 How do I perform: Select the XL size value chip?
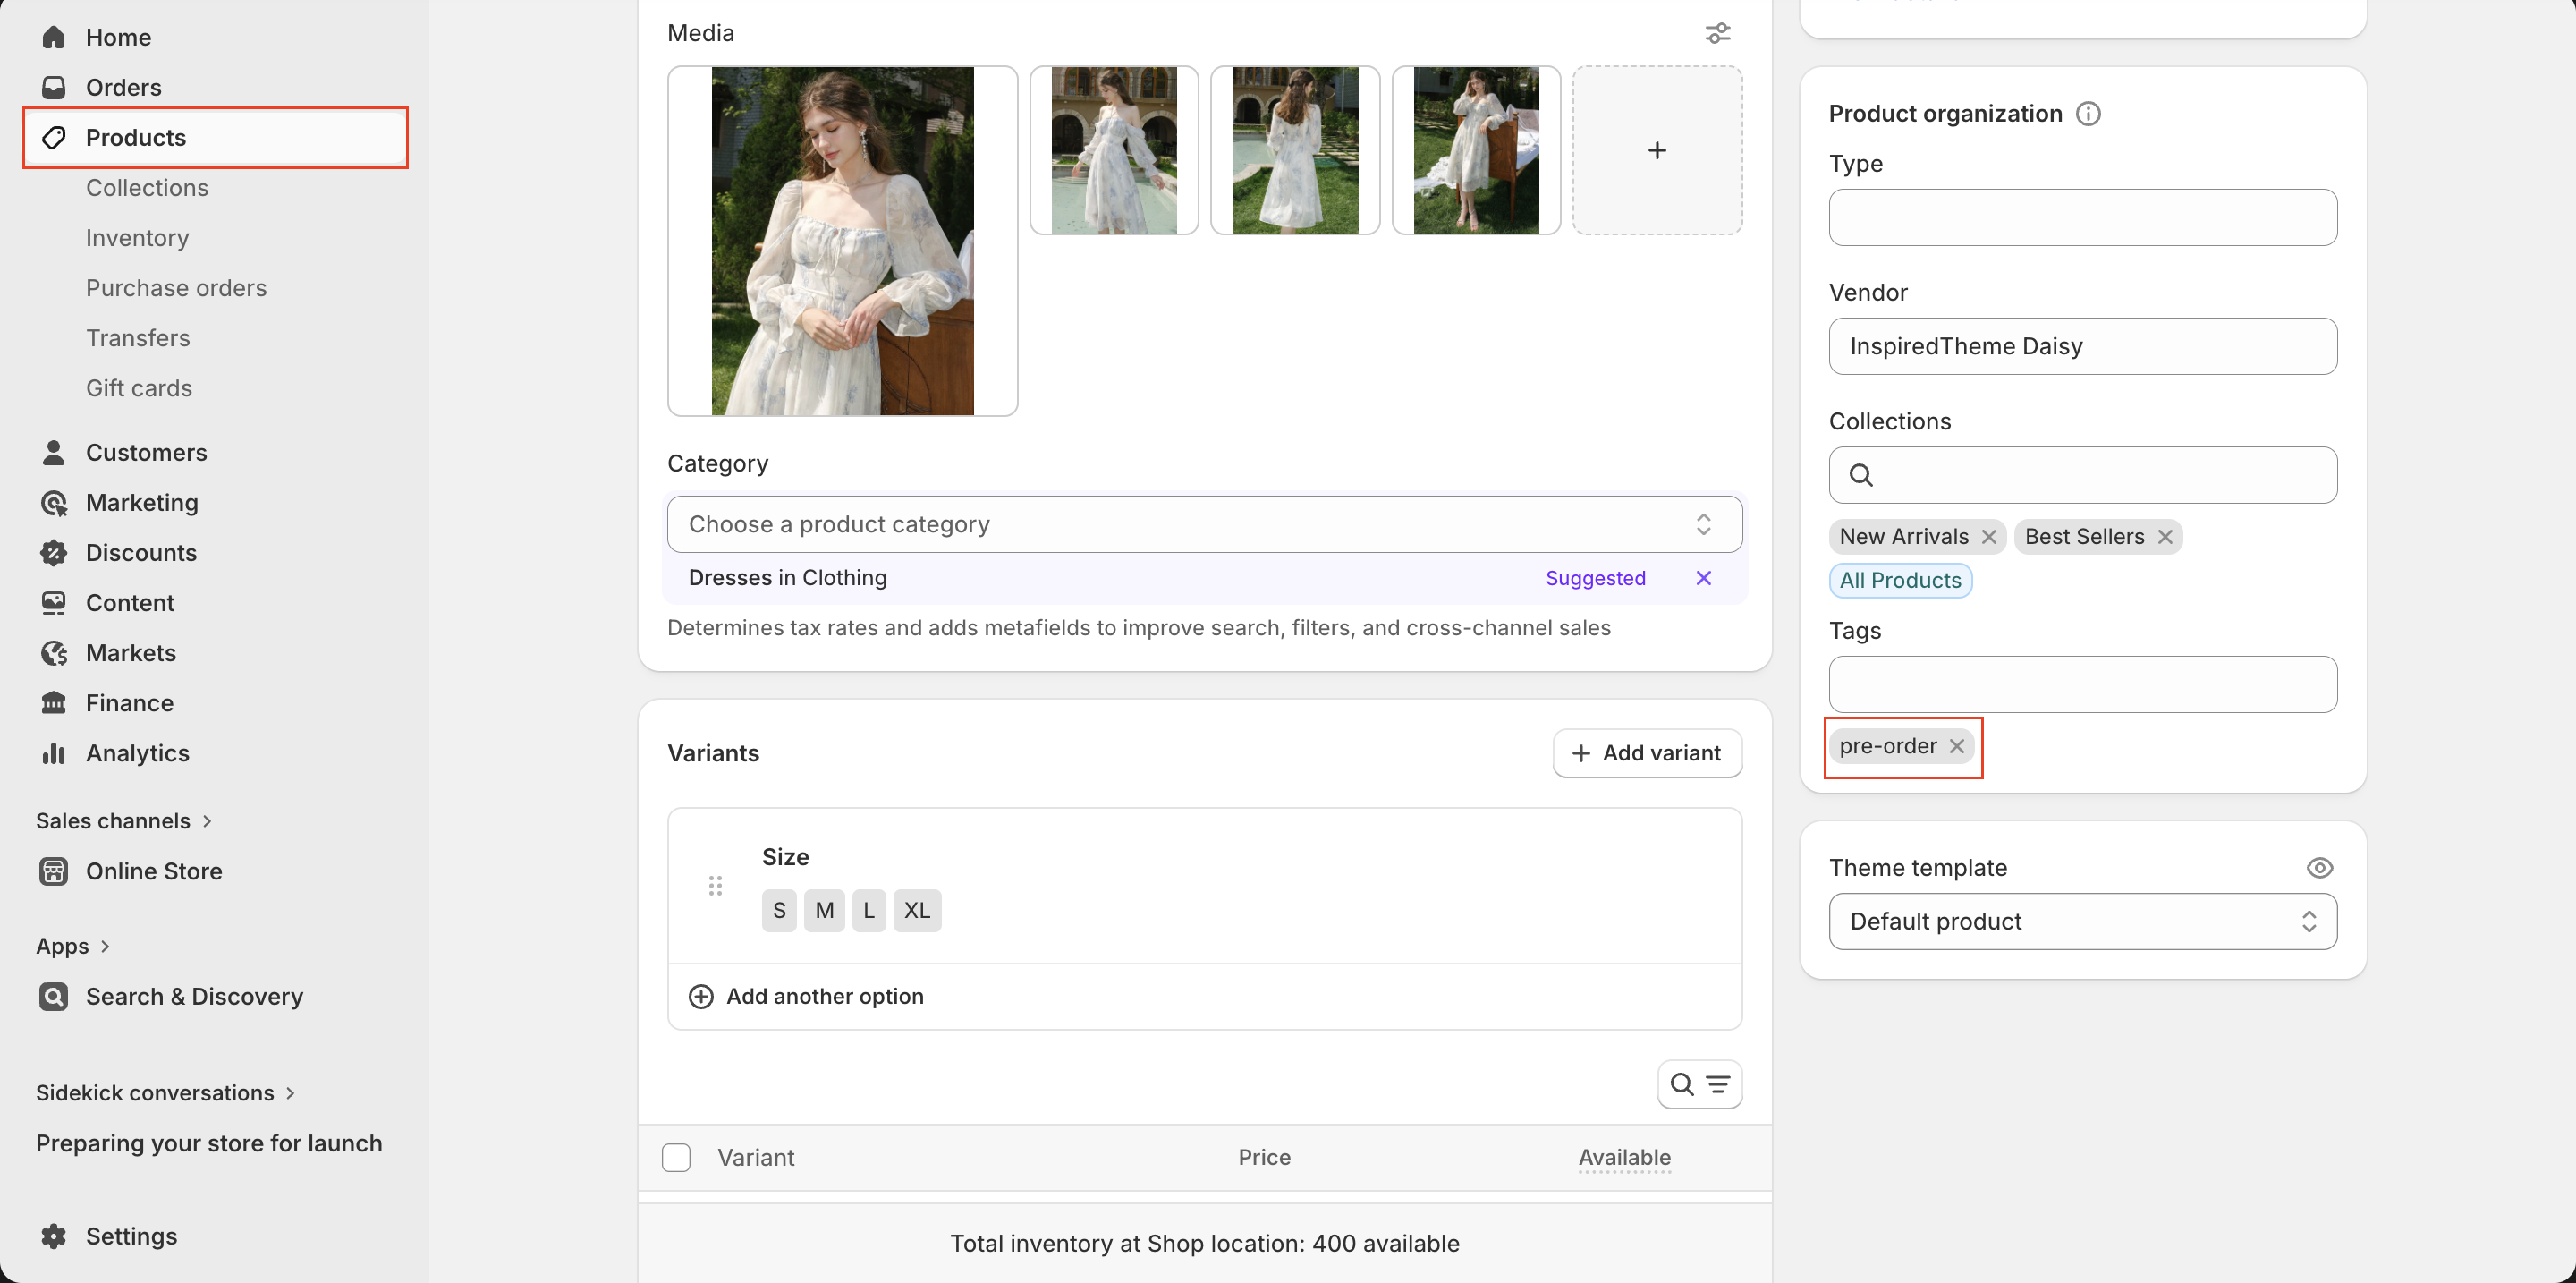coord(916,910)
